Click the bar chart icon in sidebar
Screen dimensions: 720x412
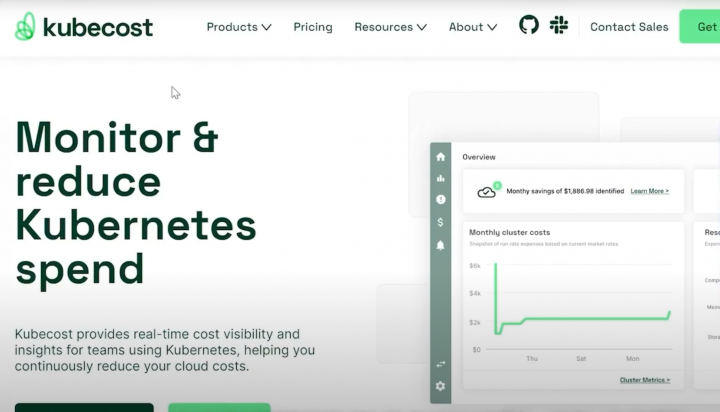440,178
